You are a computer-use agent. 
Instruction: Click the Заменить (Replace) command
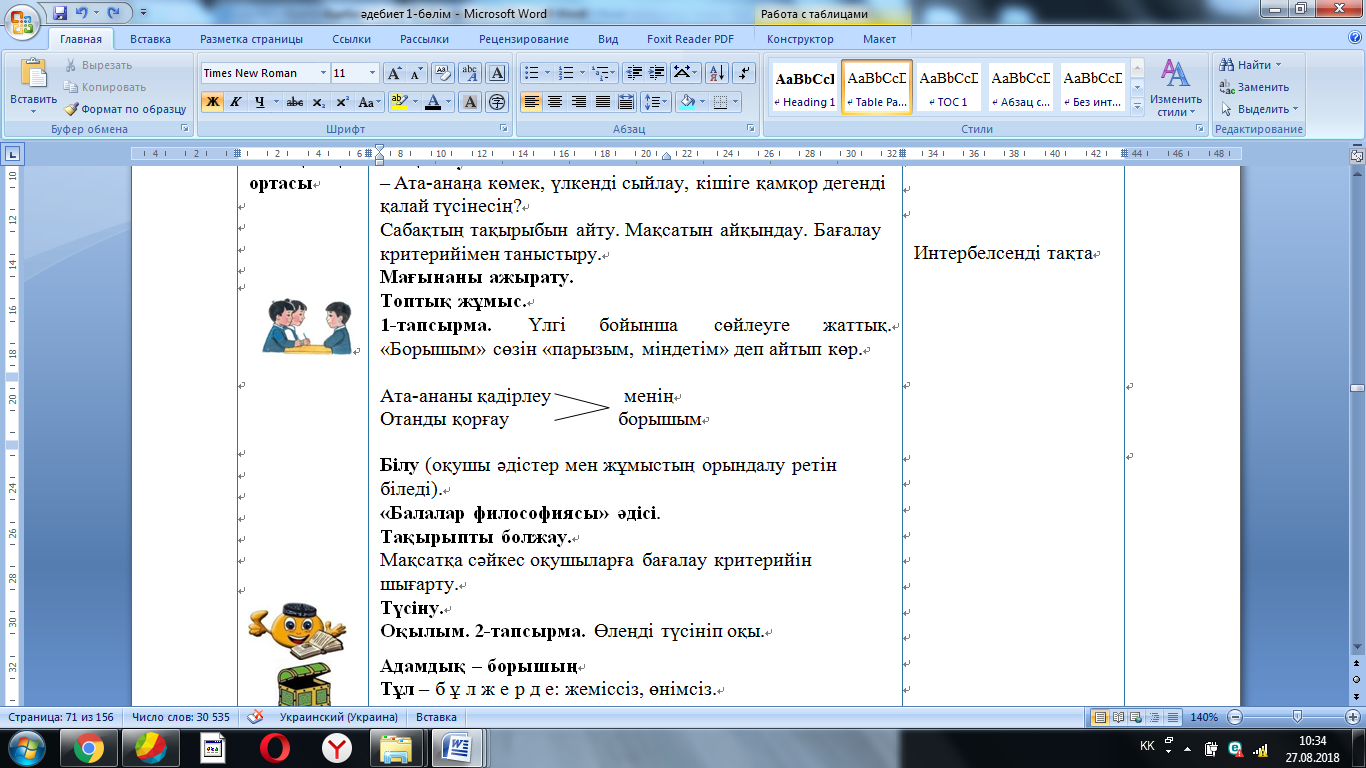click(x=1254, y=87)
